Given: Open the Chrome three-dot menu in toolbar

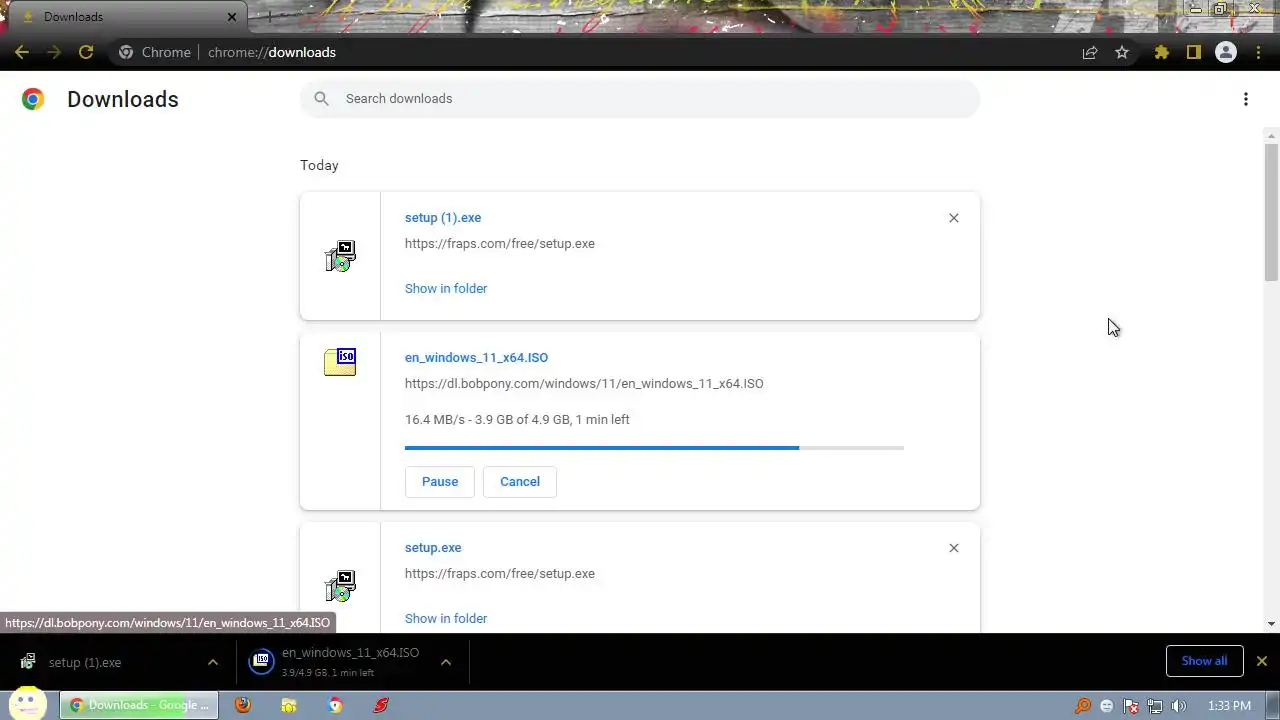Looking at the screenshot, I should click(1258, 52).
